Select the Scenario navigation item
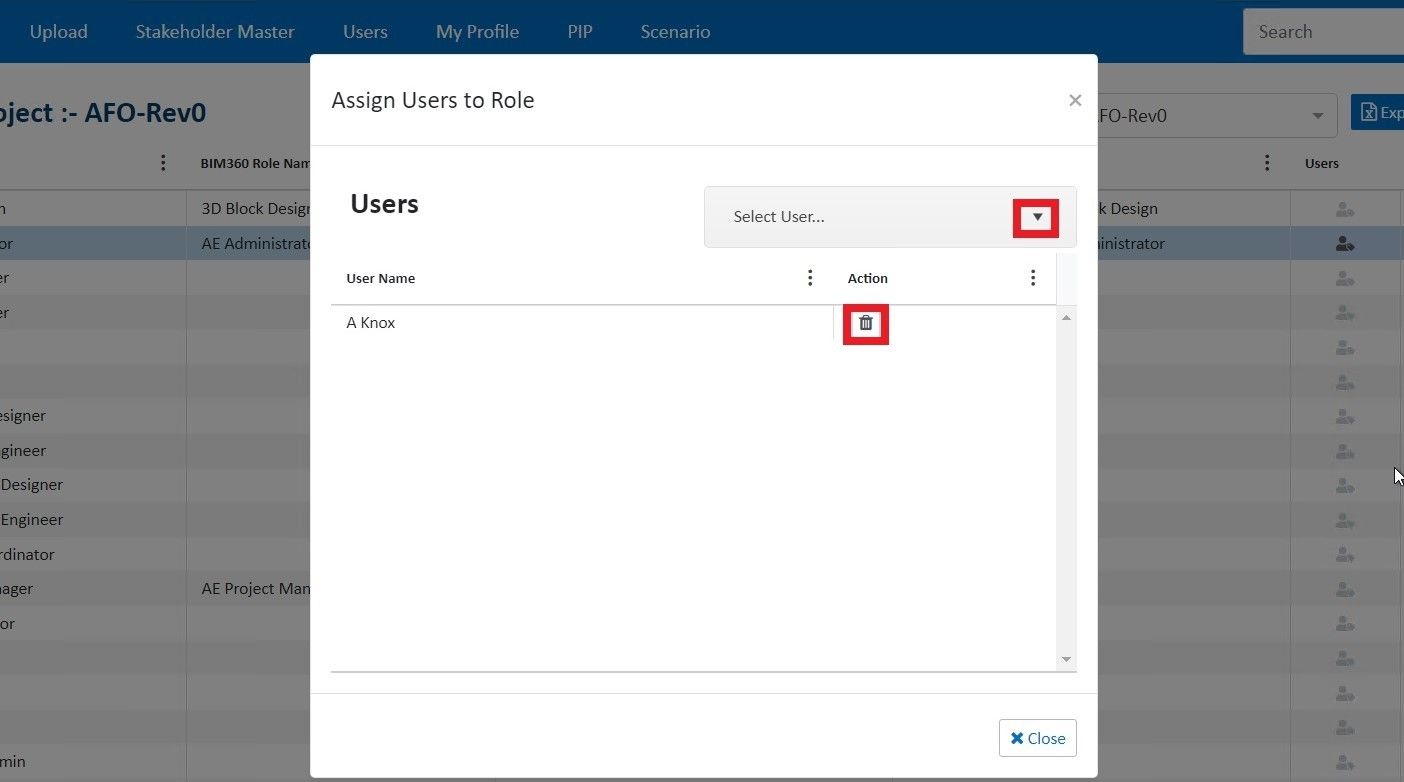Image resolution: width=1404 pixels, height=782 pixels. 675,32
